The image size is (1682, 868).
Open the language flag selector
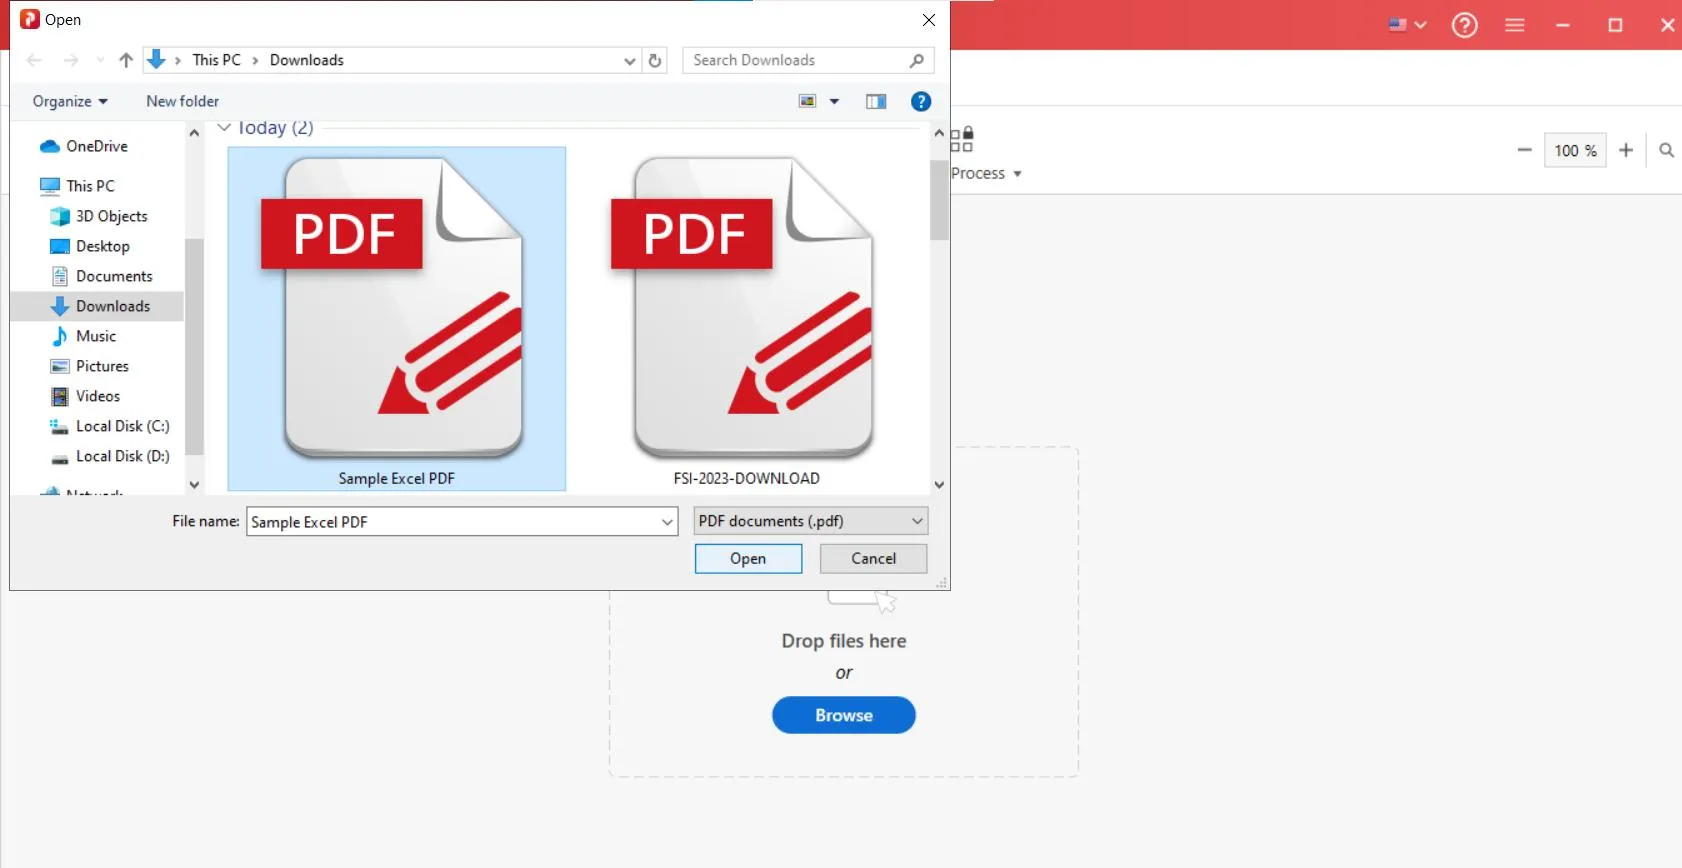tap(1407, 25)
